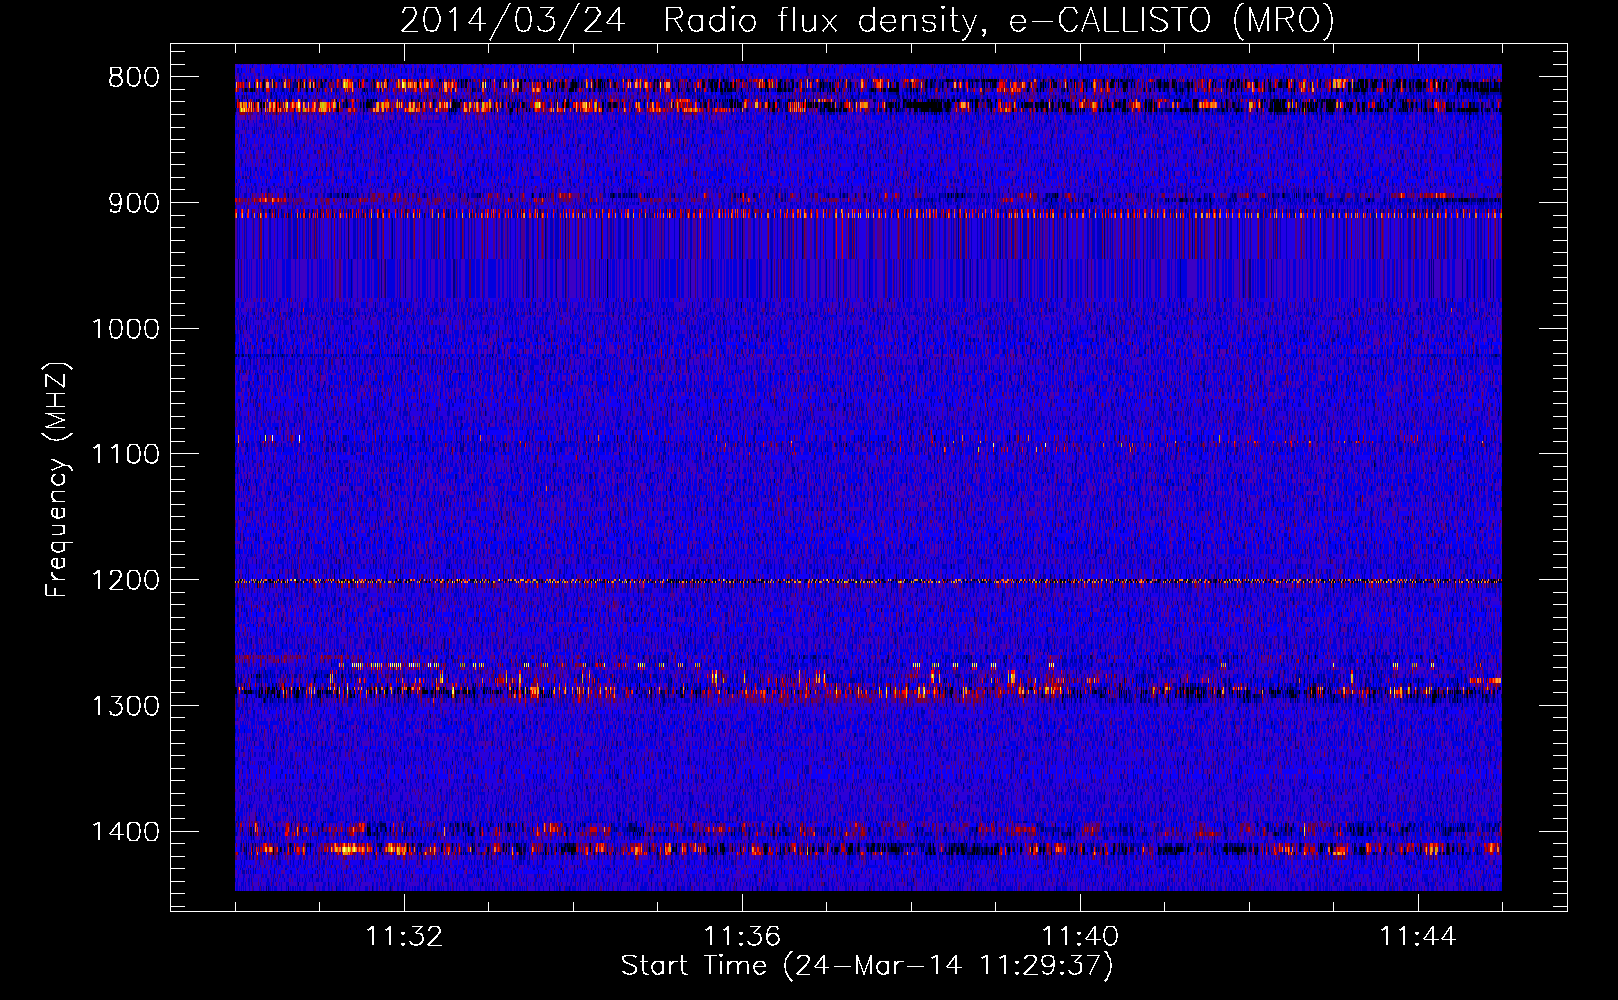Click the 11:32 time tick label

pos(404,937)
